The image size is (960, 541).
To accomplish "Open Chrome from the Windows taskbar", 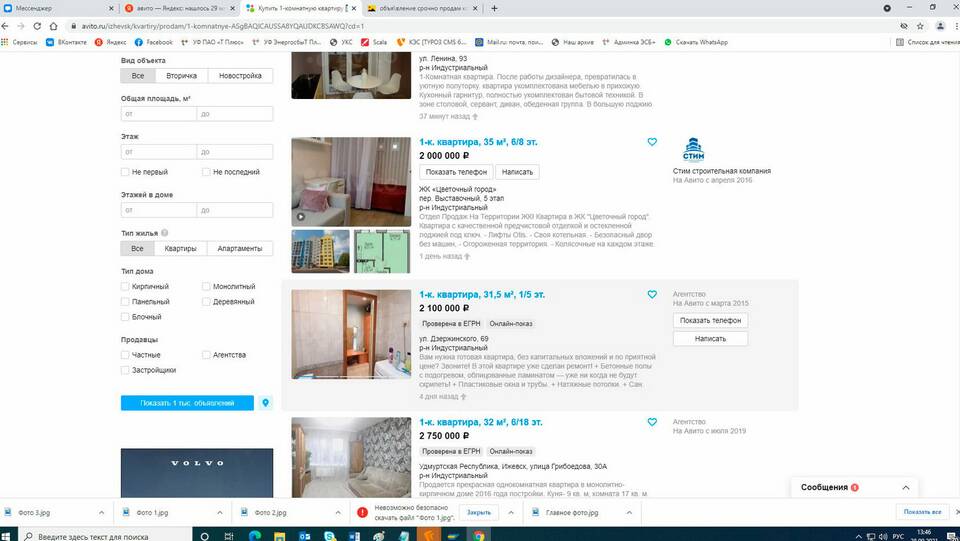I will (x=479, y=535).
